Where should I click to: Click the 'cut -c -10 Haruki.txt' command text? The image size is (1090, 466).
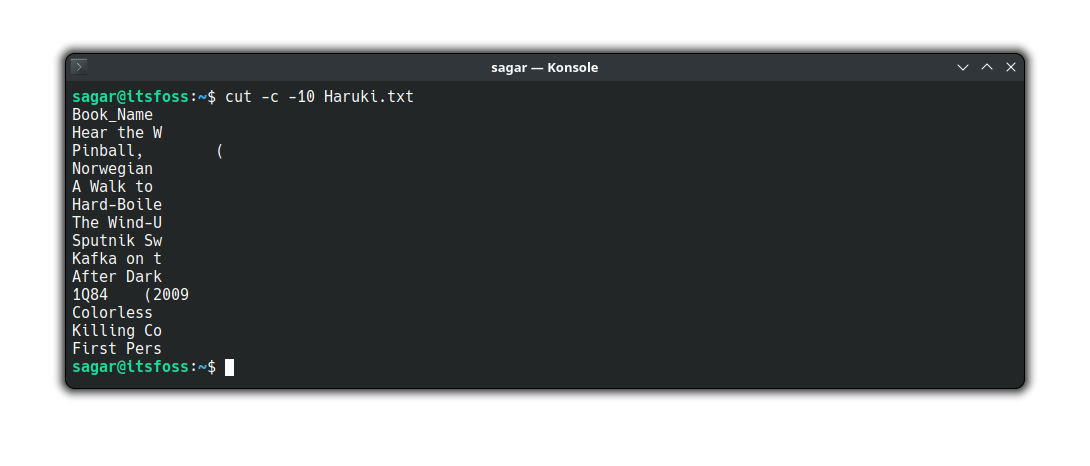pos(319,97)
